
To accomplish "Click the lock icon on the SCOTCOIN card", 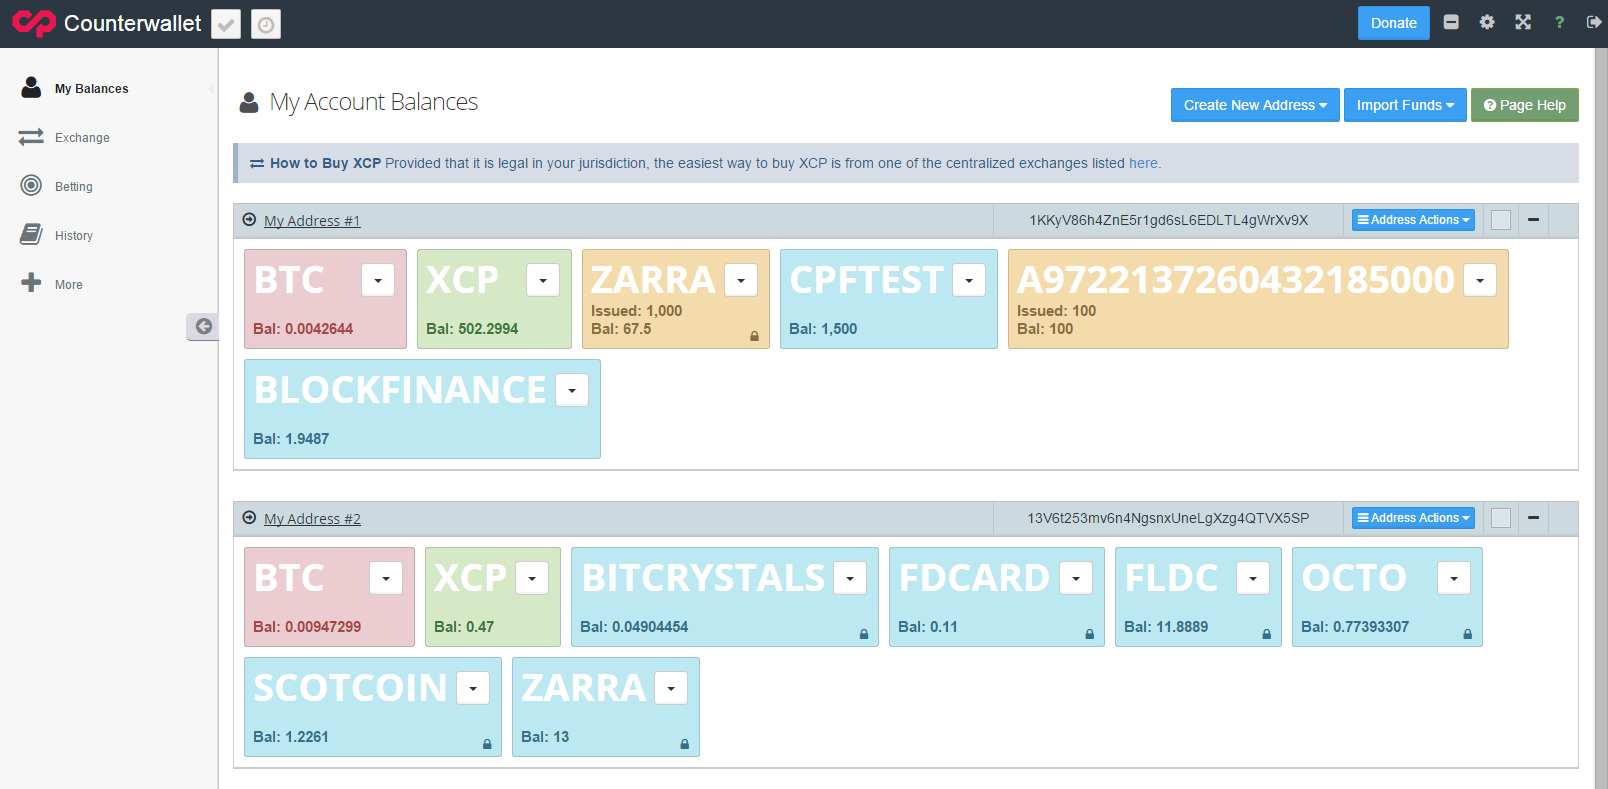I will (487, 744).
